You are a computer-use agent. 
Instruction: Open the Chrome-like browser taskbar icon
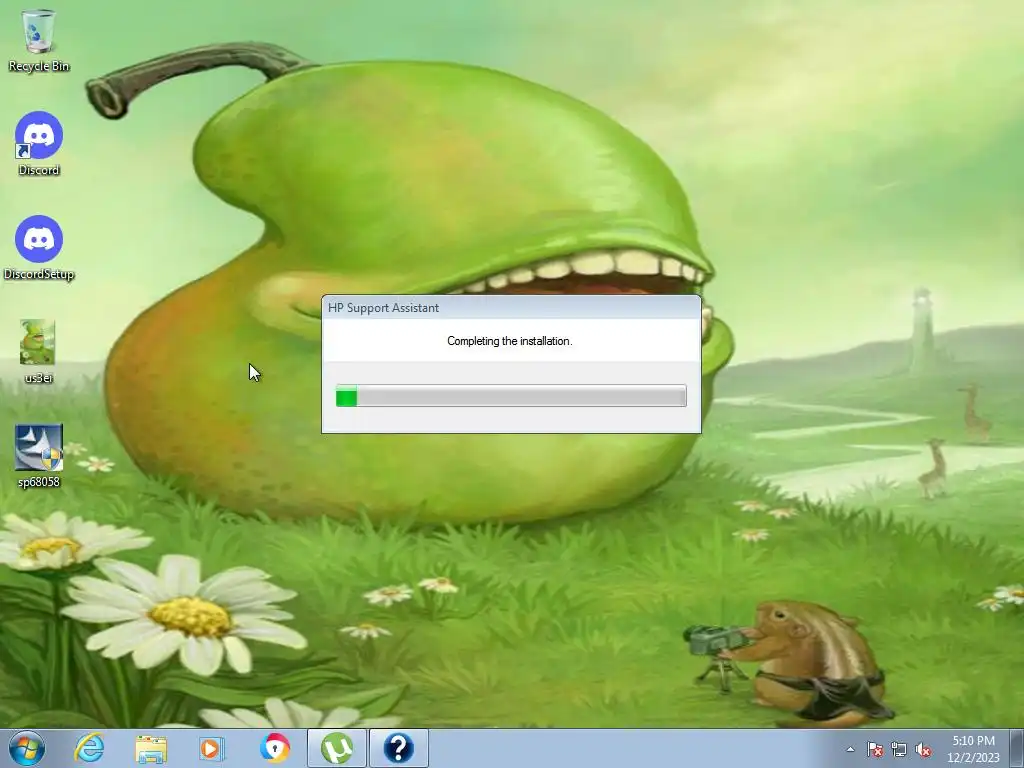pyautogui.click(x=274, y=748)
